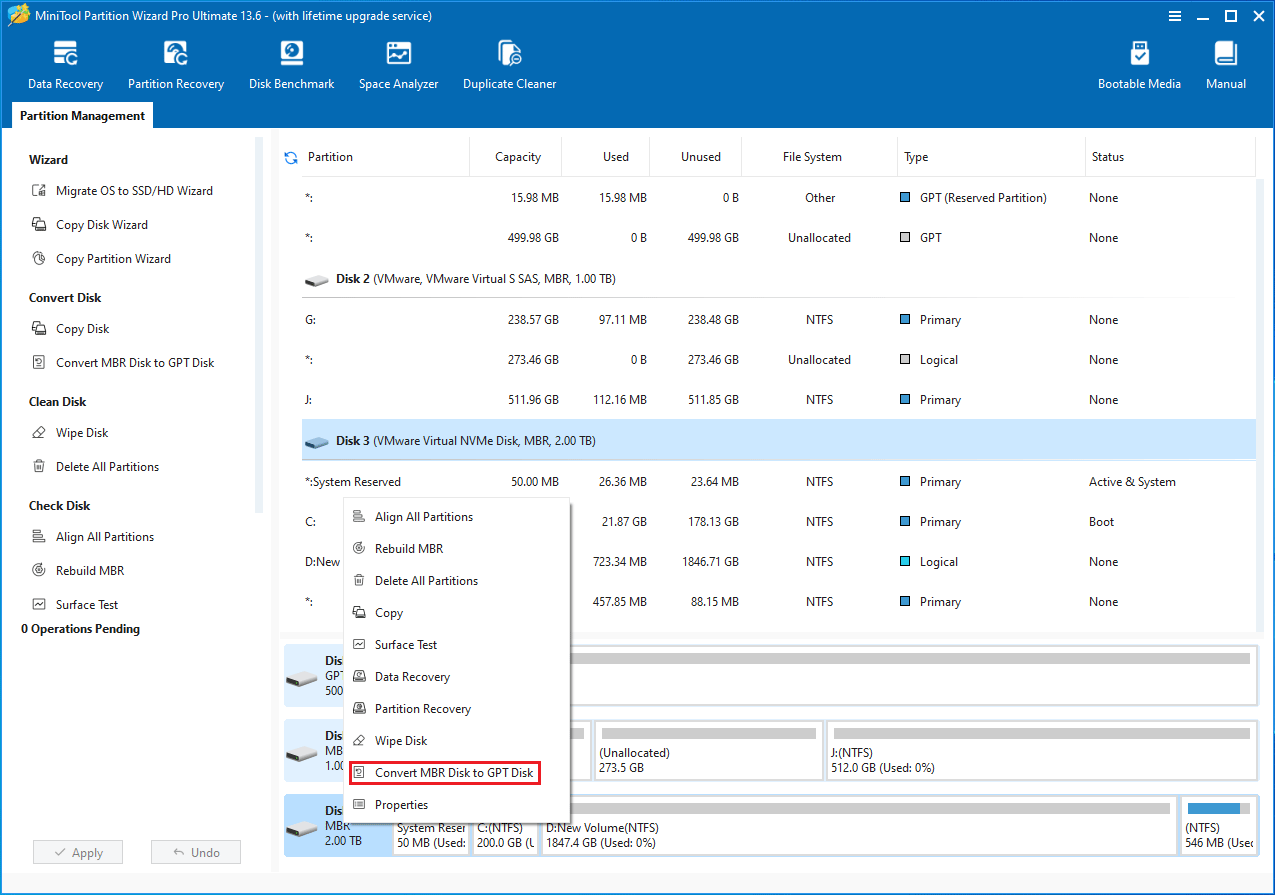Switch to Partition Management tab
Screen dimensions: 1275x895
pos(83,116)
